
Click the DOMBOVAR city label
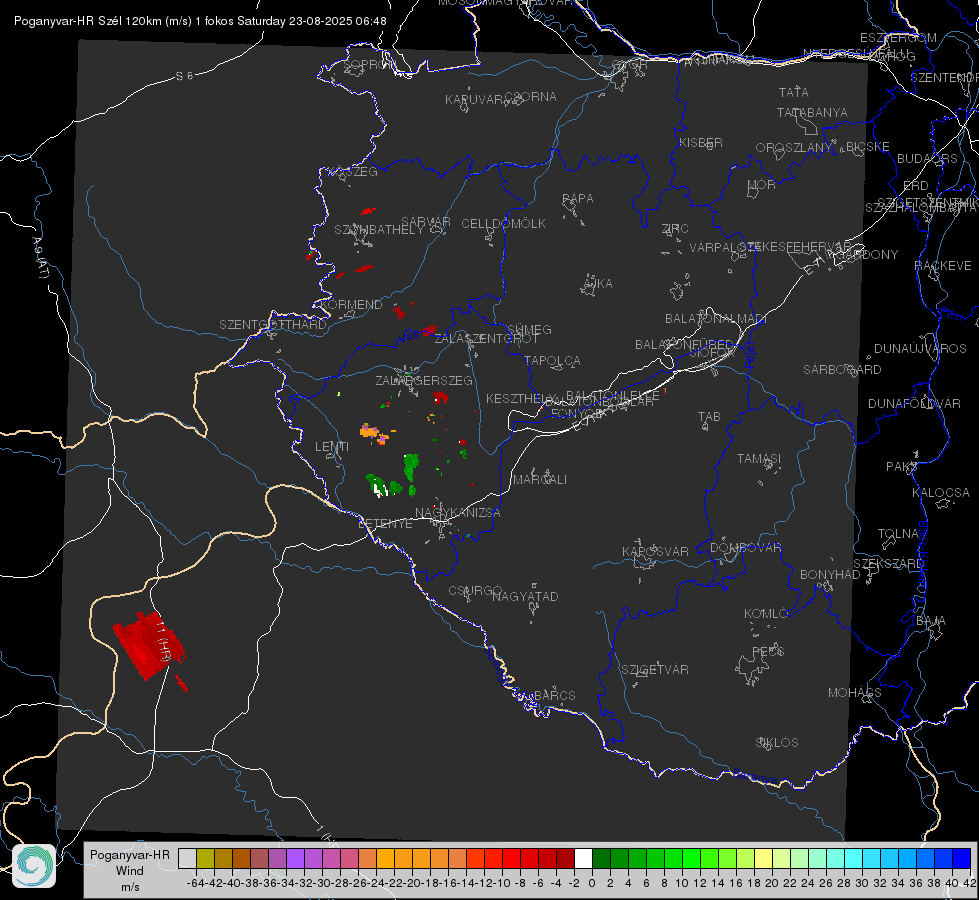(x=745, y=548)
